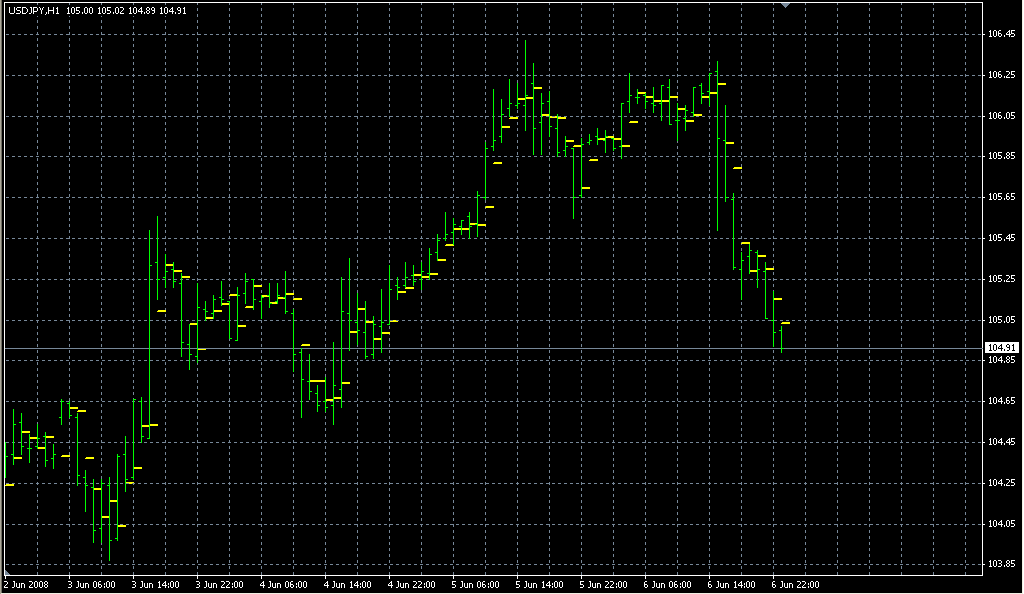
Task: Click the 104.05 price axis label
Action: click(1002, 524)
